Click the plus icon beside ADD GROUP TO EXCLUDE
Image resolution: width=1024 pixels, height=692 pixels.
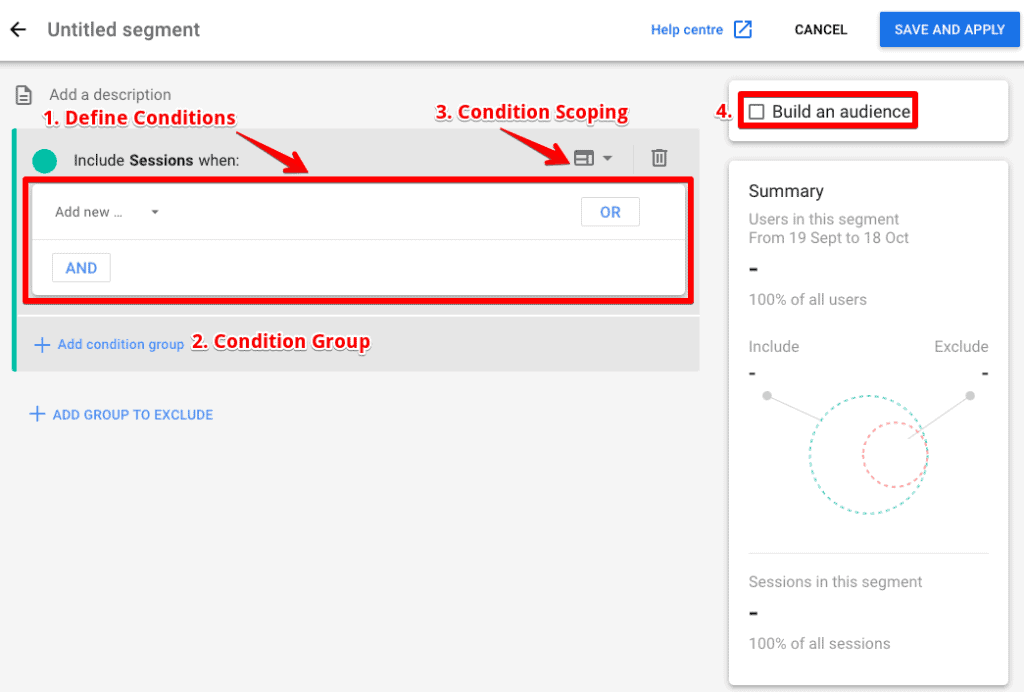[x=37, y=414]
